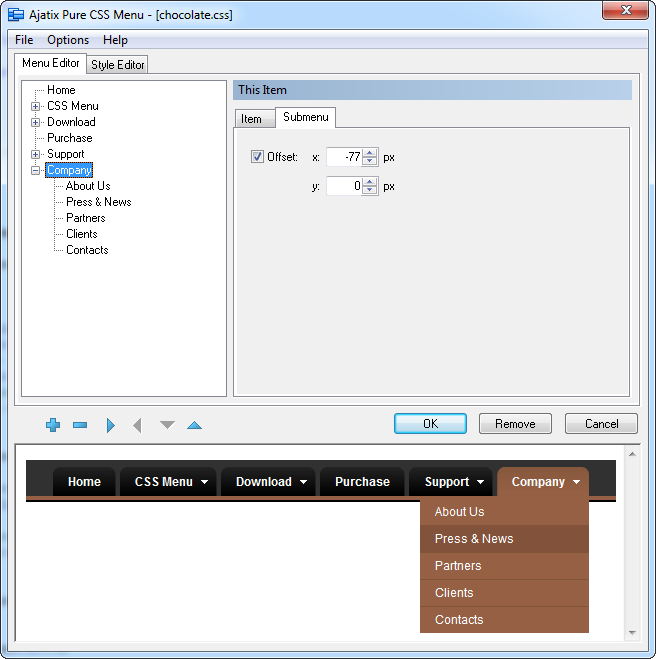656x659 pixels.
Task: Select Clients in the menu tree
Action: 82,234
